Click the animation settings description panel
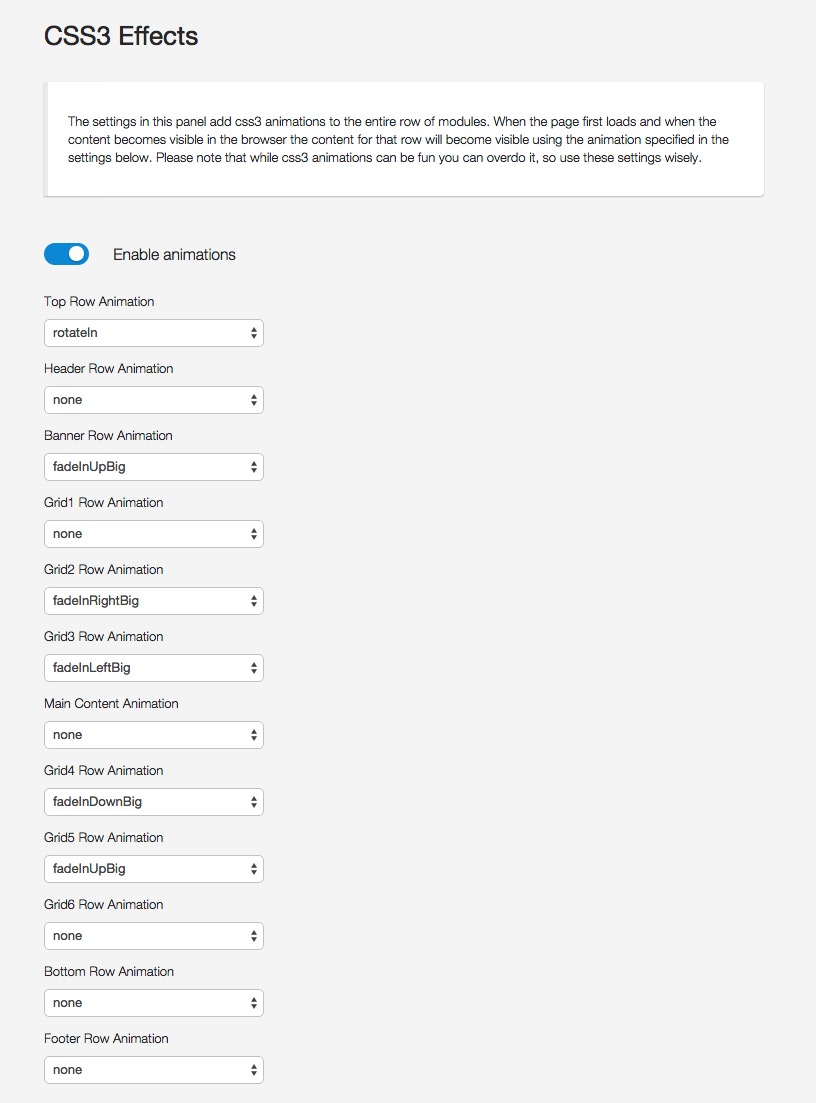The width and height of the screenshot is (816, 1103). pos(404,140)
